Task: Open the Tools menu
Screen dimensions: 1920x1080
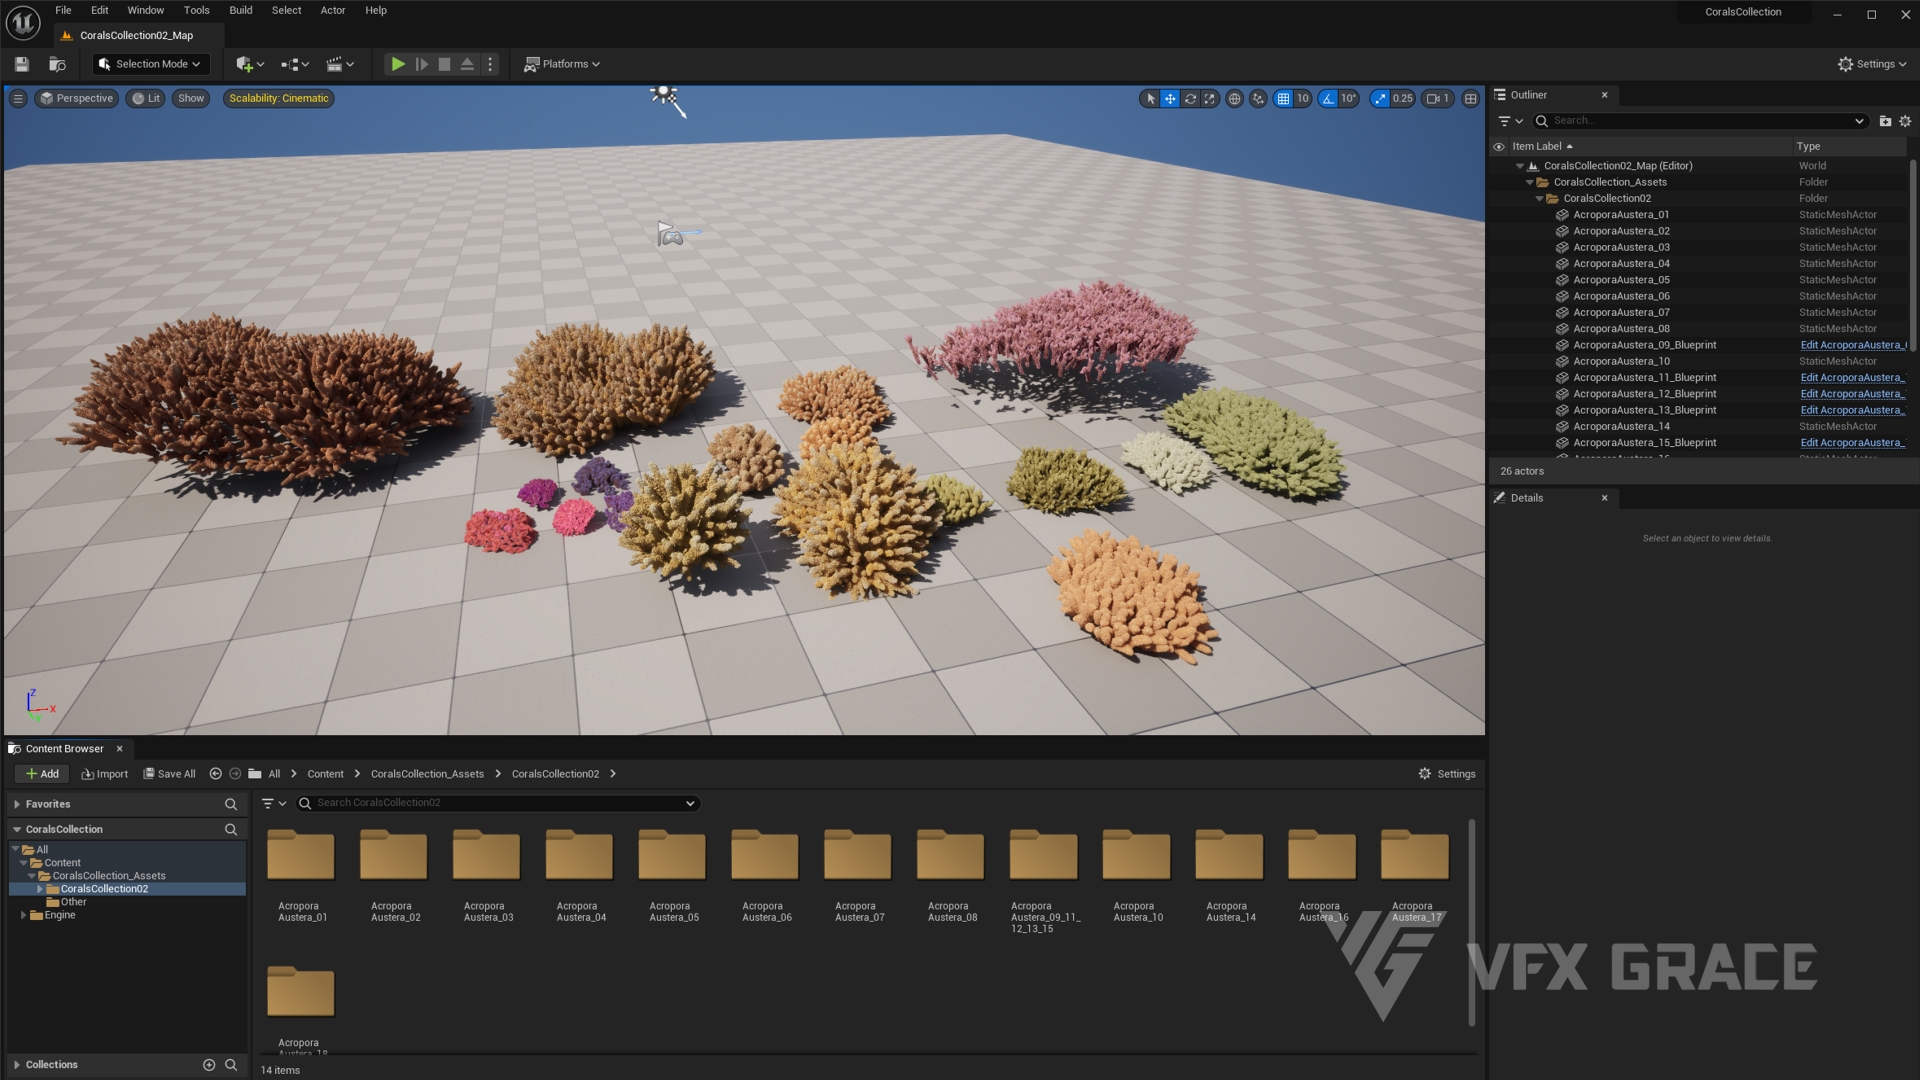Action: pos(197,10)
